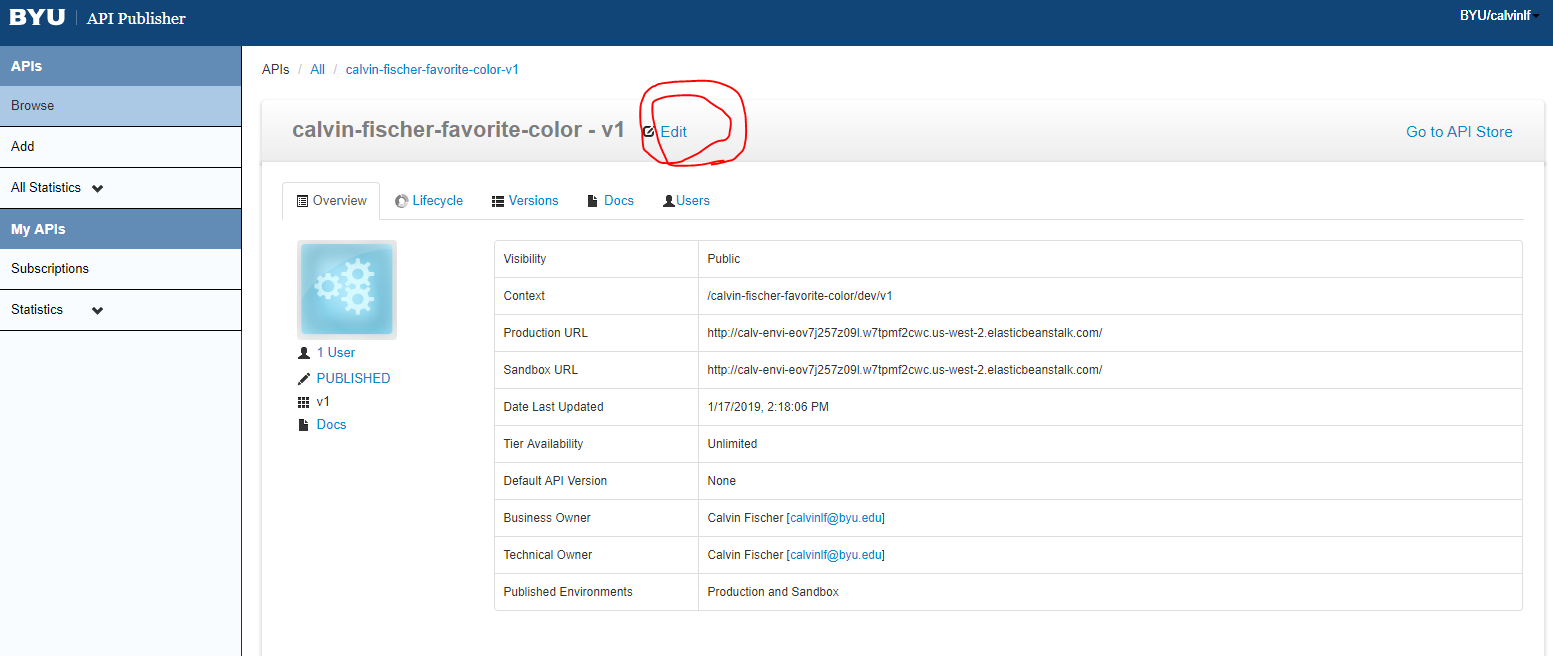This screenshot has height=656, width=1553.
Task: Click the Edit link for the API
Action: coord(673,132)
